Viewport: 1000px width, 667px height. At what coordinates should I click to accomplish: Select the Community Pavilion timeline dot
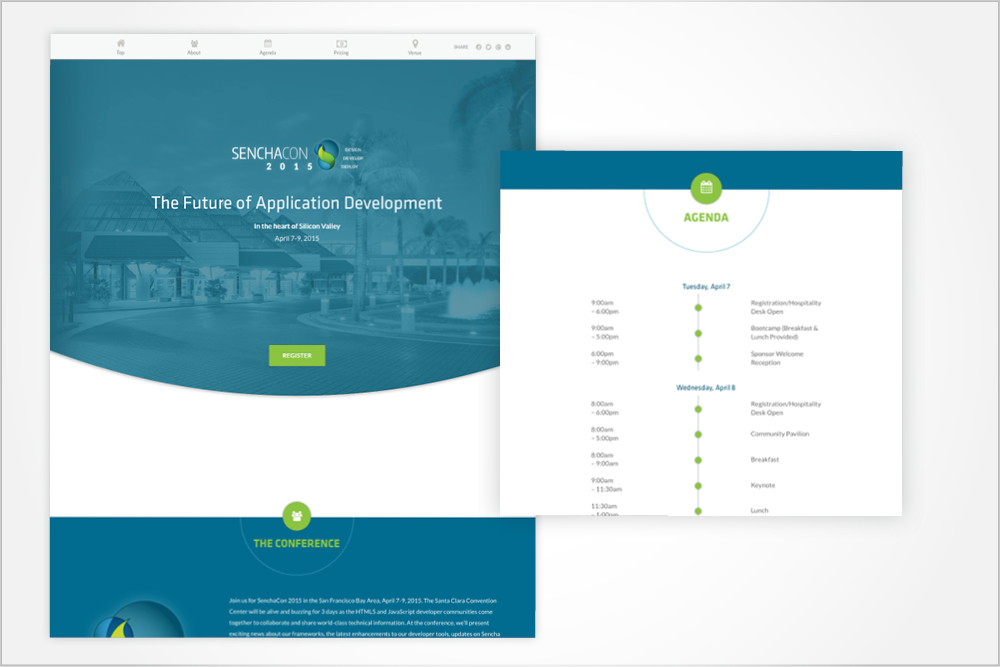click(698, 434)
